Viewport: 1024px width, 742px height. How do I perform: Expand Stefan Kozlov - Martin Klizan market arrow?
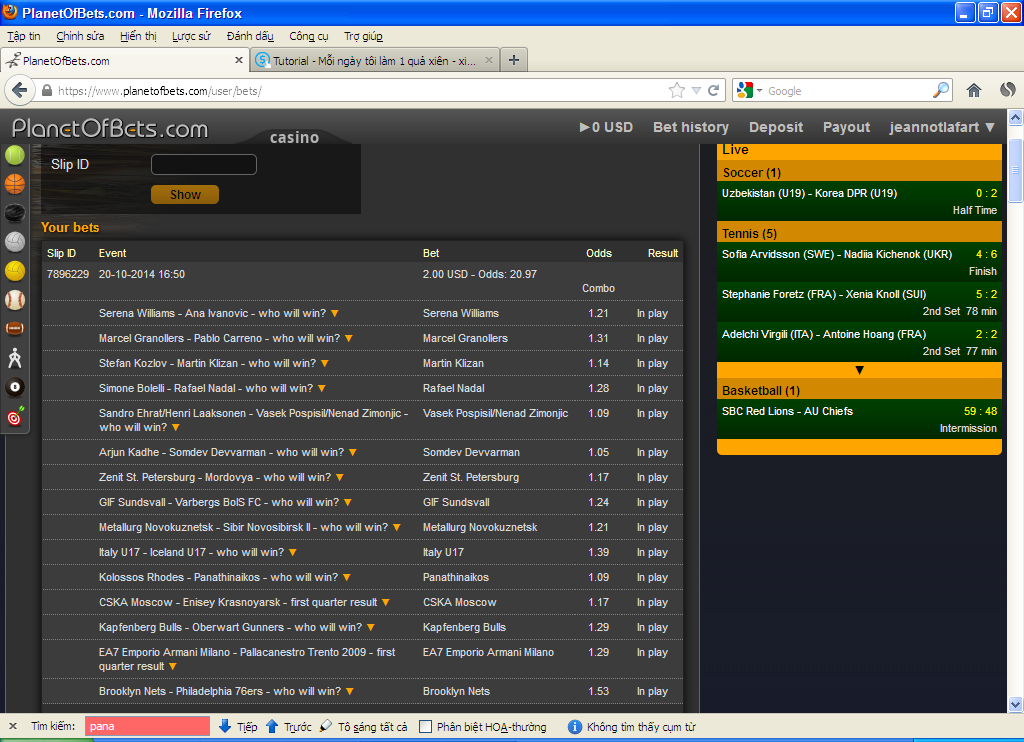pyautogui.click(x=325, y=363)
